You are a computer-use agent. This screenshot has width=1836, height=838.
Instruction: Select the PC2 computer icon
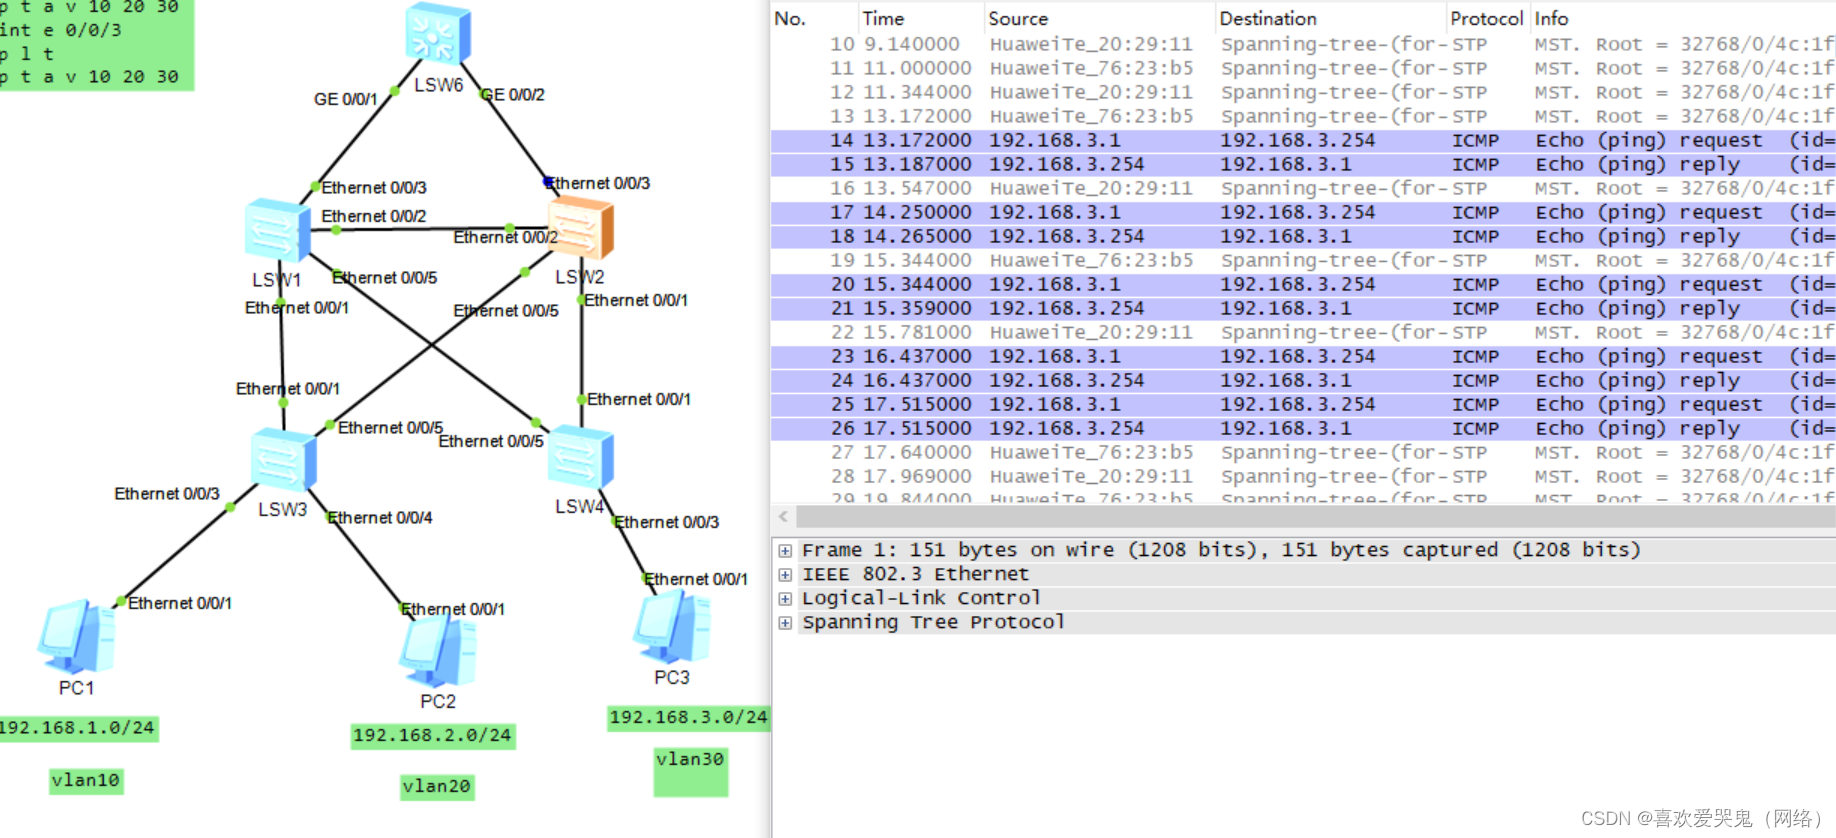tap(437, 651)
